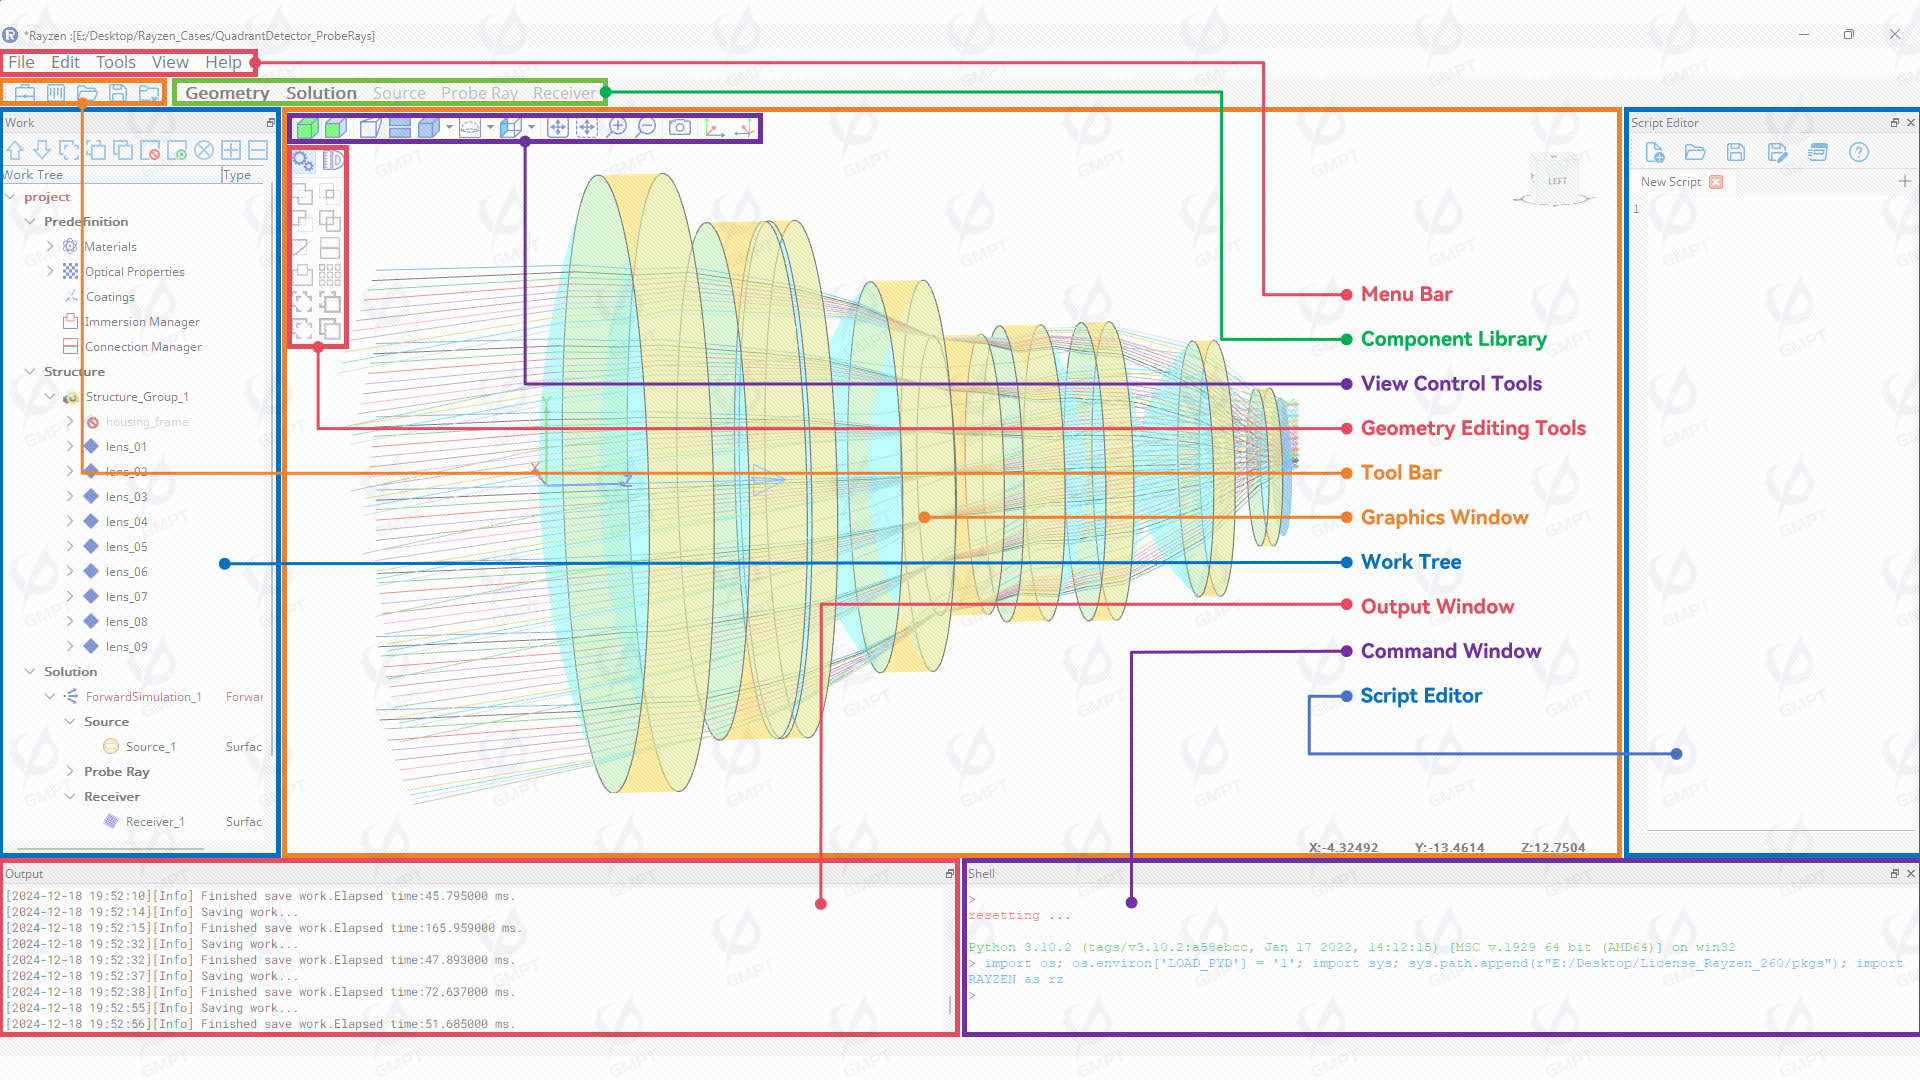This screenshot has height=1080, width=1920.
Task: Expand the Optical Properties node
Action: tap(50, 271)
